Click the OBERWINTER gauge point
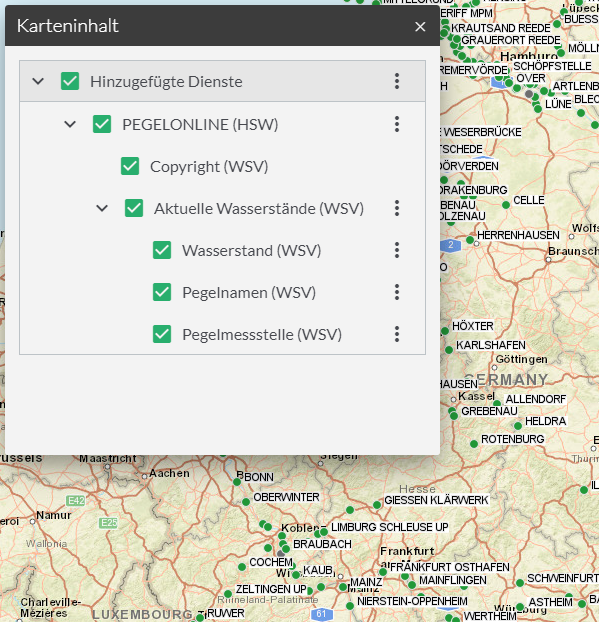Image resolution: width=599 pixels, height=622 pixels. point(246,502)
